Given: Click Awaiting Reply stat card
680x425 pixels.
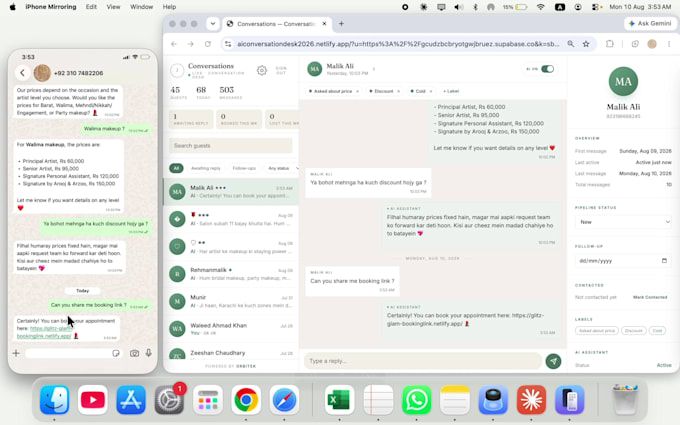Looking at the screenshot, I should pyautogui.click(x=191, y=119).
